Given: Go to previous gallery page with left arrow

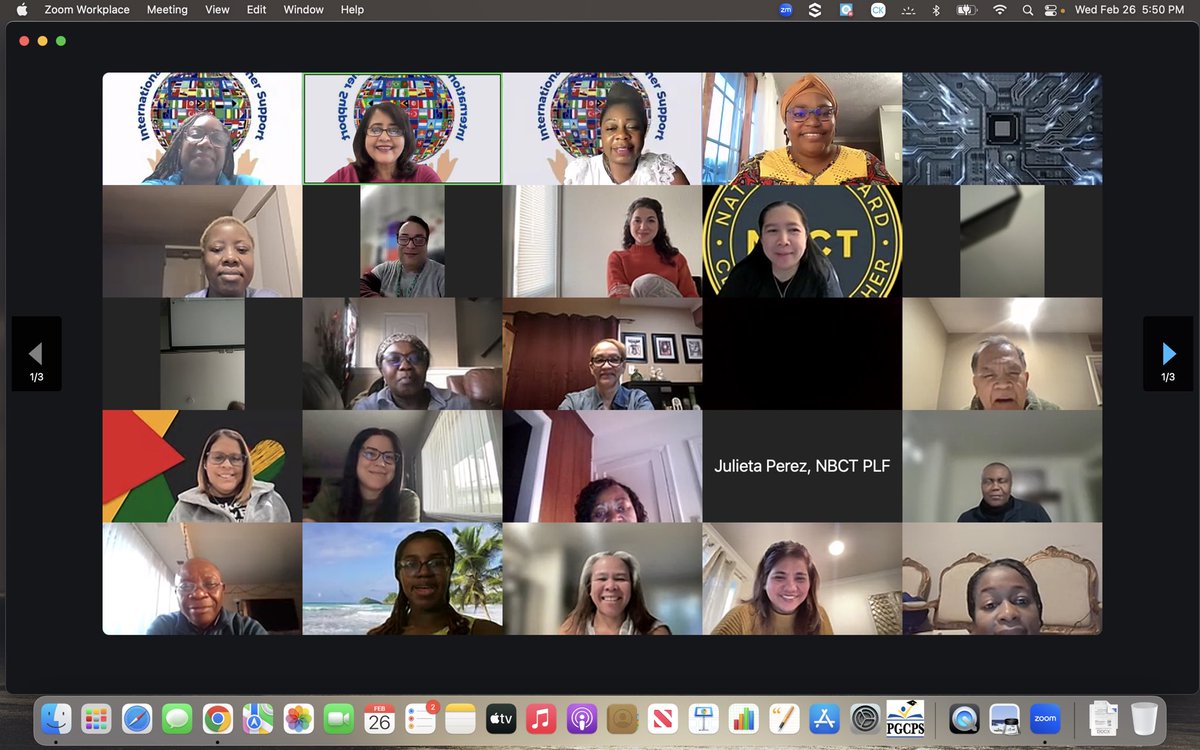Looking at the screenshot, I should click(x=36, y=354).
